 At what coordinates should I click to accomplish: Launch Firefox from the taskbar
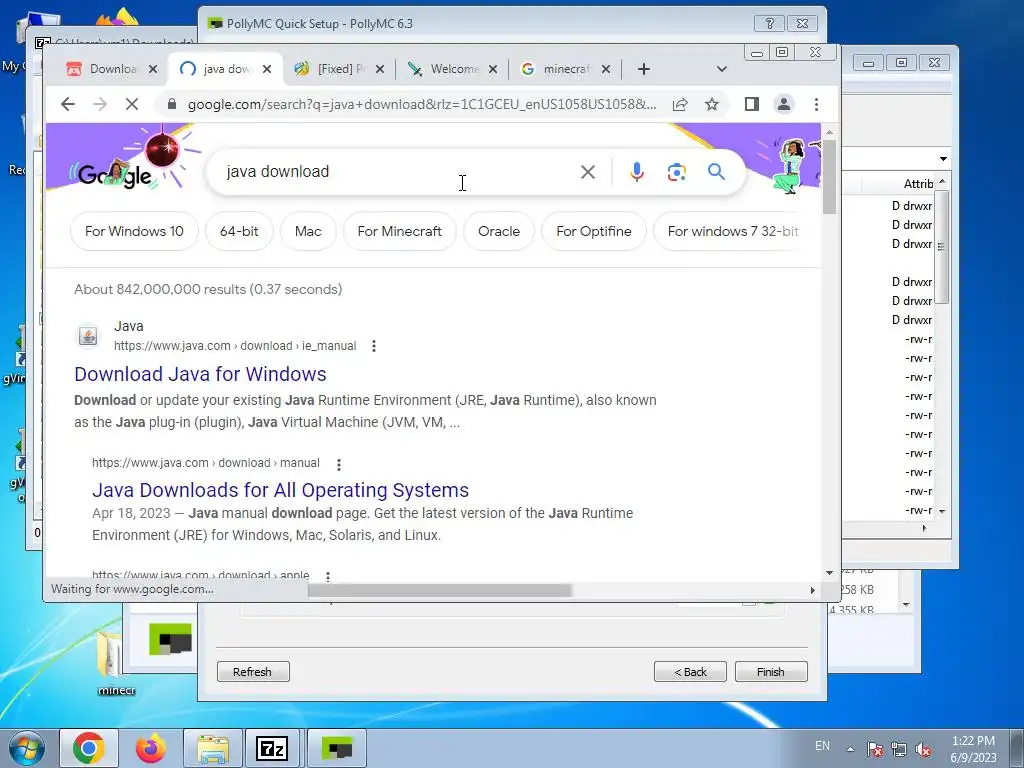pyautogui.click(x=150, y=748)
